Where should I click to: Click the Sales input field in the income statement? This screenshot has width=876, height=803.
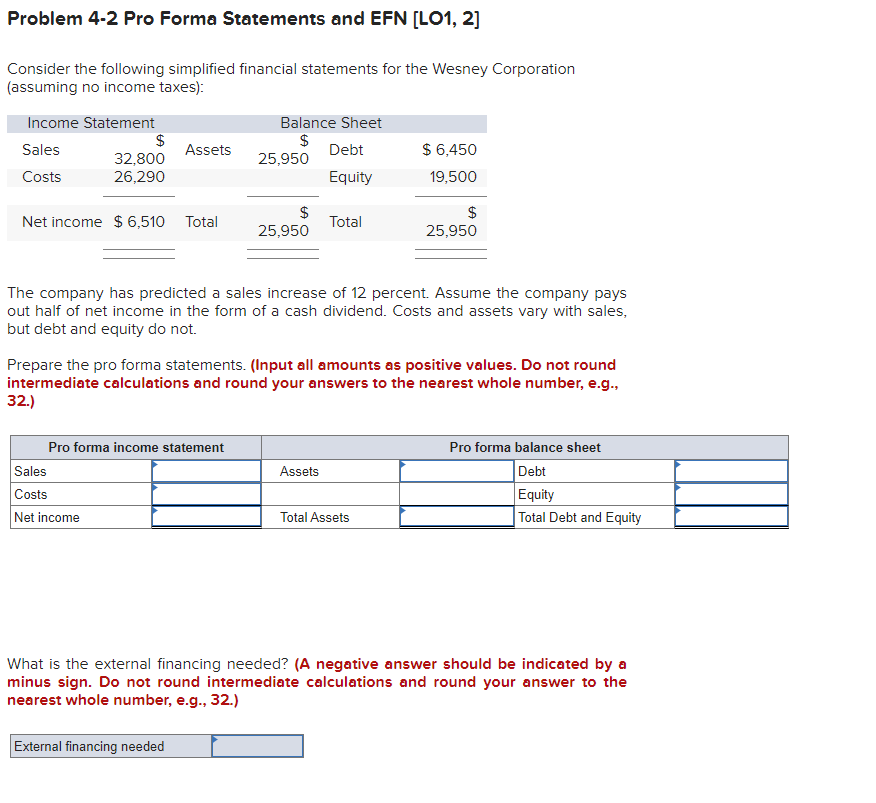[x=205, y=471]
